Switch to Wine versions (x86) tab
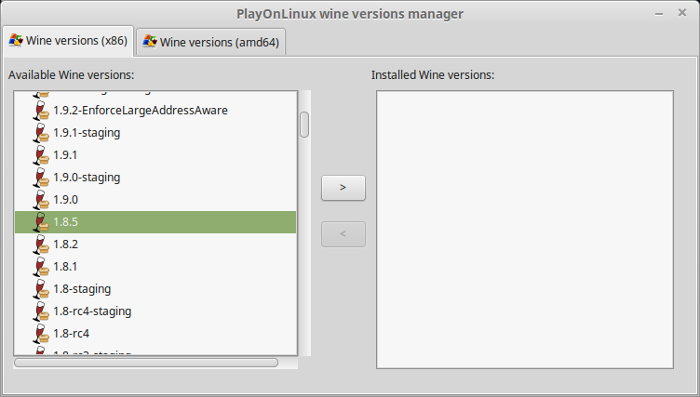The height and width of the screenshot is (397, 700). (68, 41)
